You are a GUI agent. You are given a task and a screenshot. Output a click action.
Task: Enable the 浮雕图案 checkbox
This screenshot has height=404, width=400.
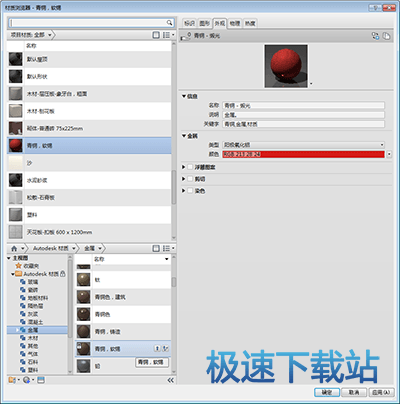click(x=190, y=167)
